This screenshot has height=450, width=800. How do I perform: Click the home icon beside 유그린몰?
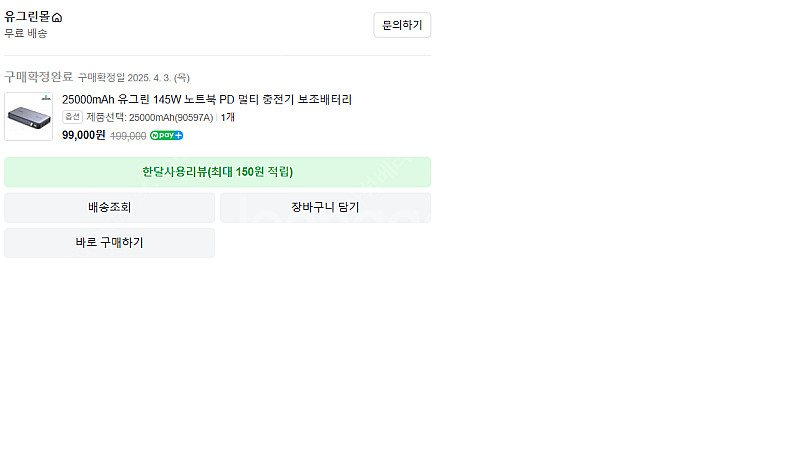[57, 18]
